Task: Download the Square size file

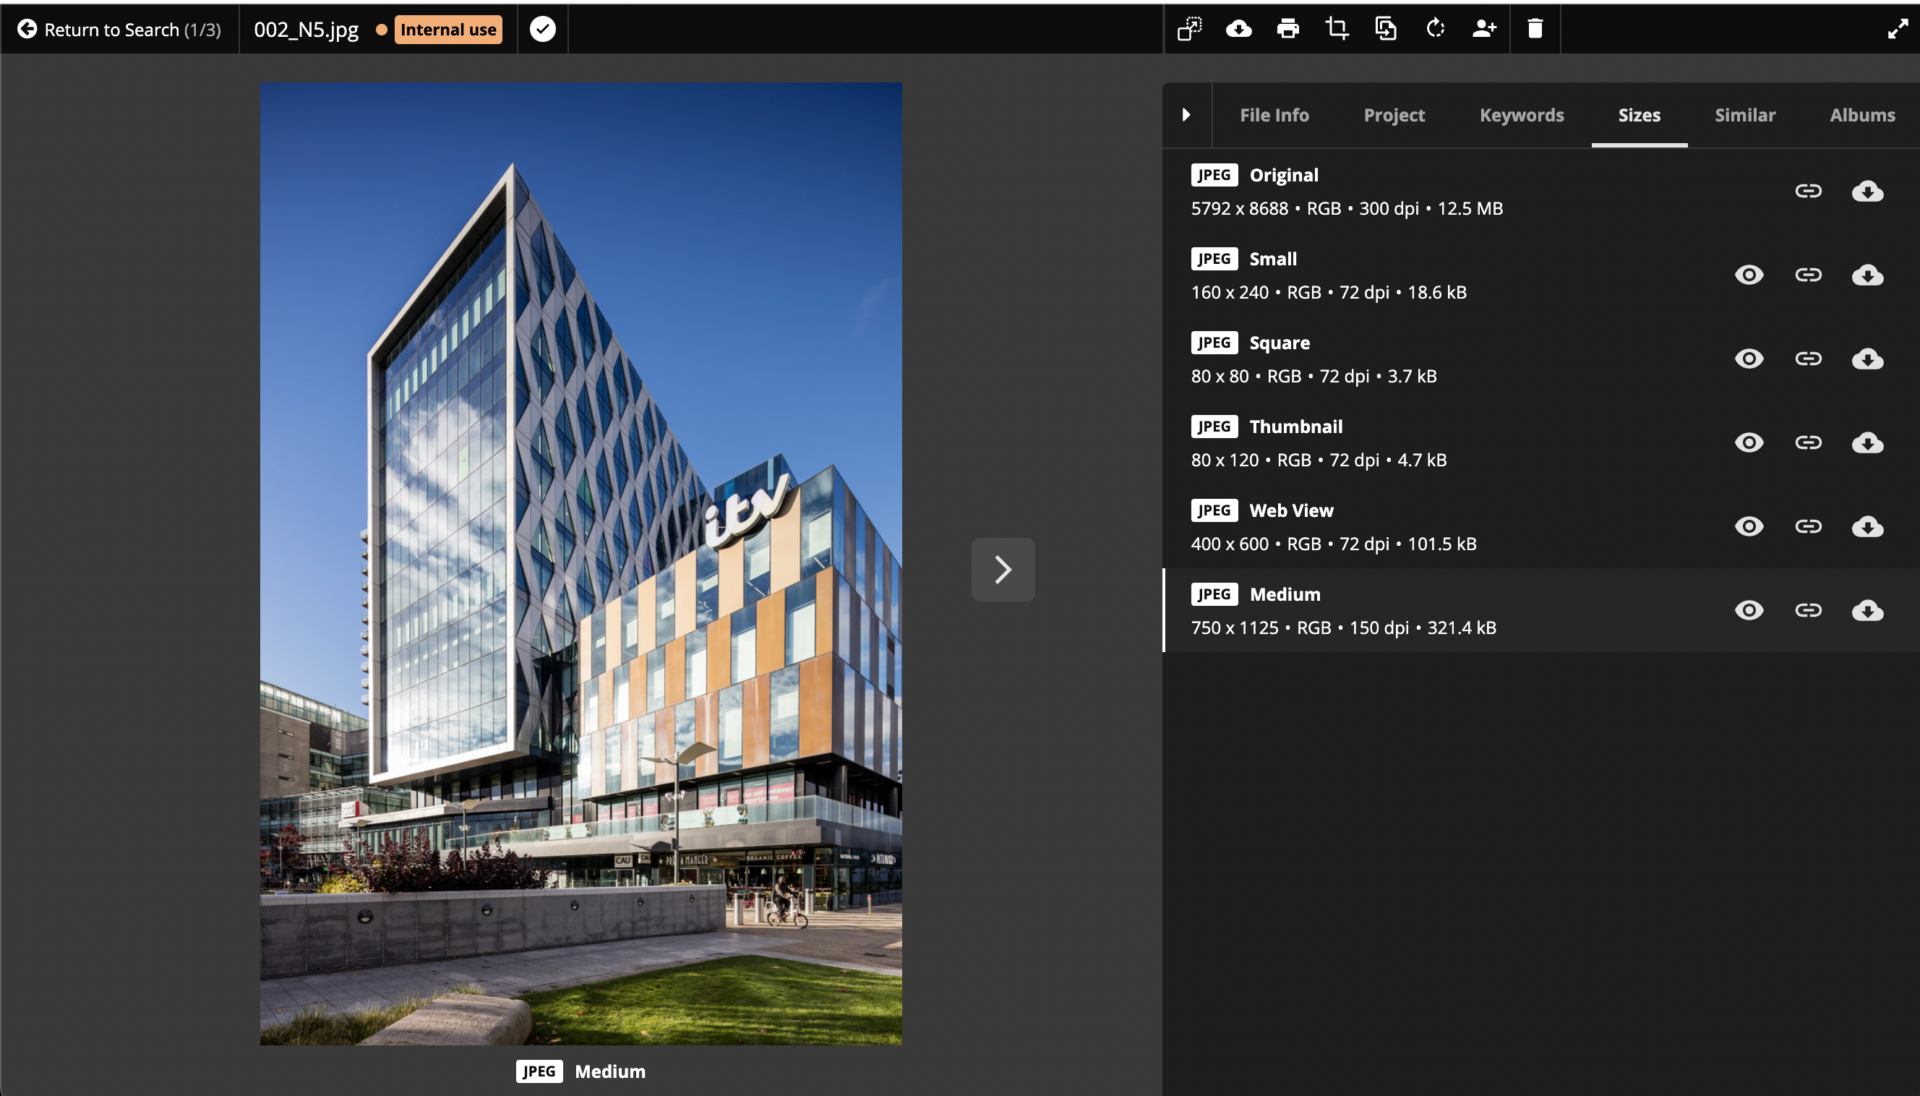Action: [x=1867, y=359]
